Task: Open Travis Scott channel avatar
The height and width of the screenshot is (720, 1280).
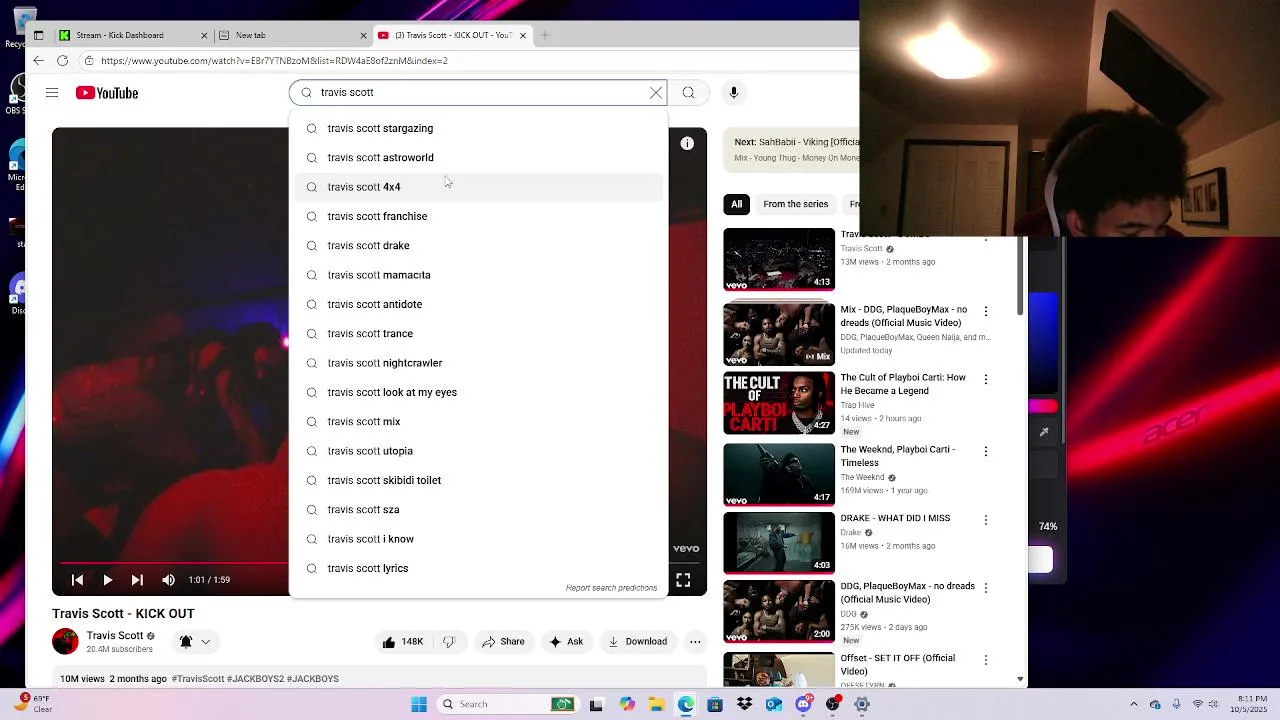Action: click(65, 641)
